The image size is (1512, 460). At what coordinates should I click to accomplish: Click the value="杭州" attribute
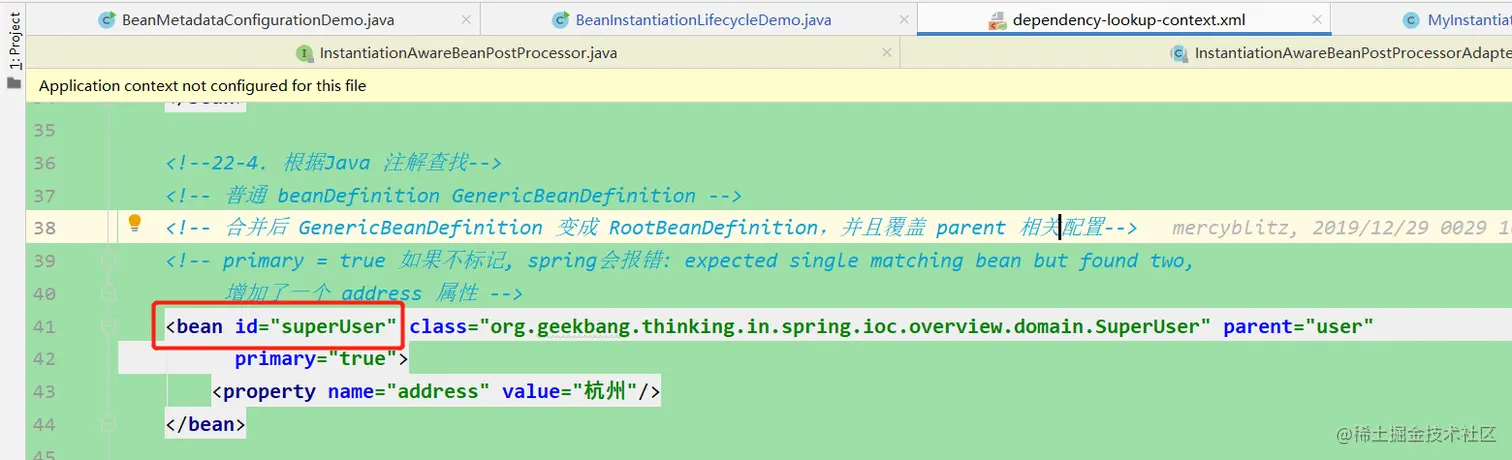[x=569, y=392]
